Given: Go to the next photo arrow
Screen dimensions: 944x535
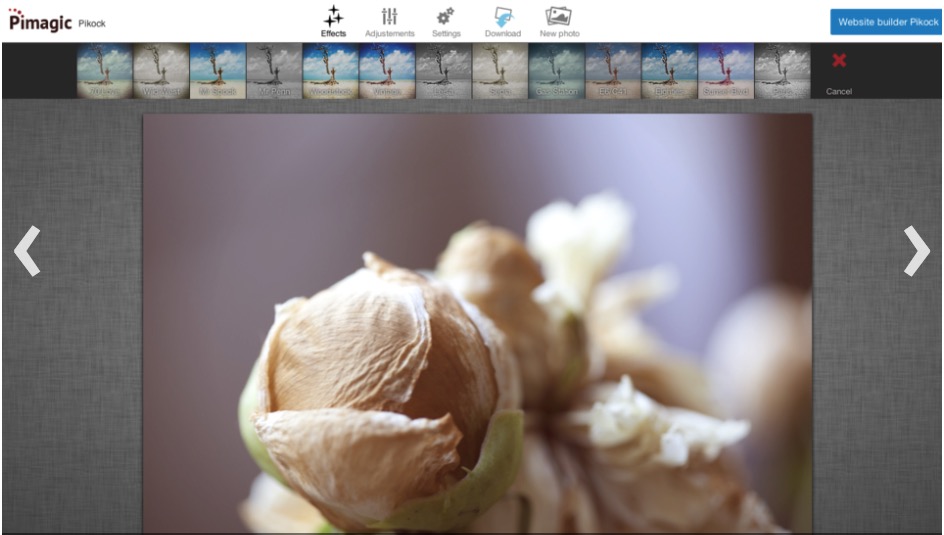Looking at the screenshot, I should [916, 250].
